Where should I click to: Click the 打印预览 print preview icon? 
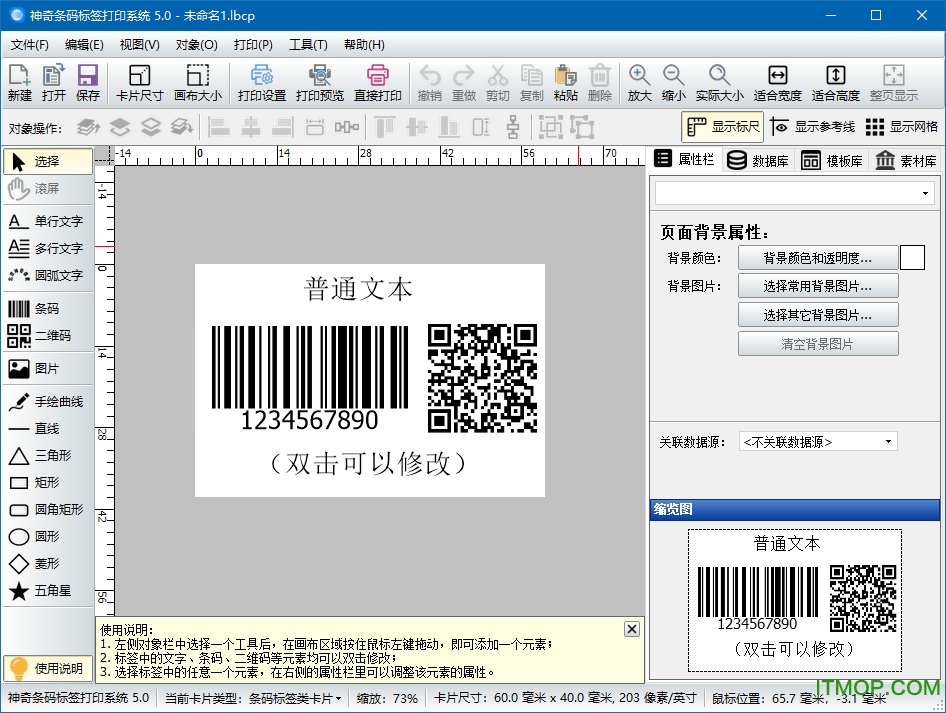(320, 83)
